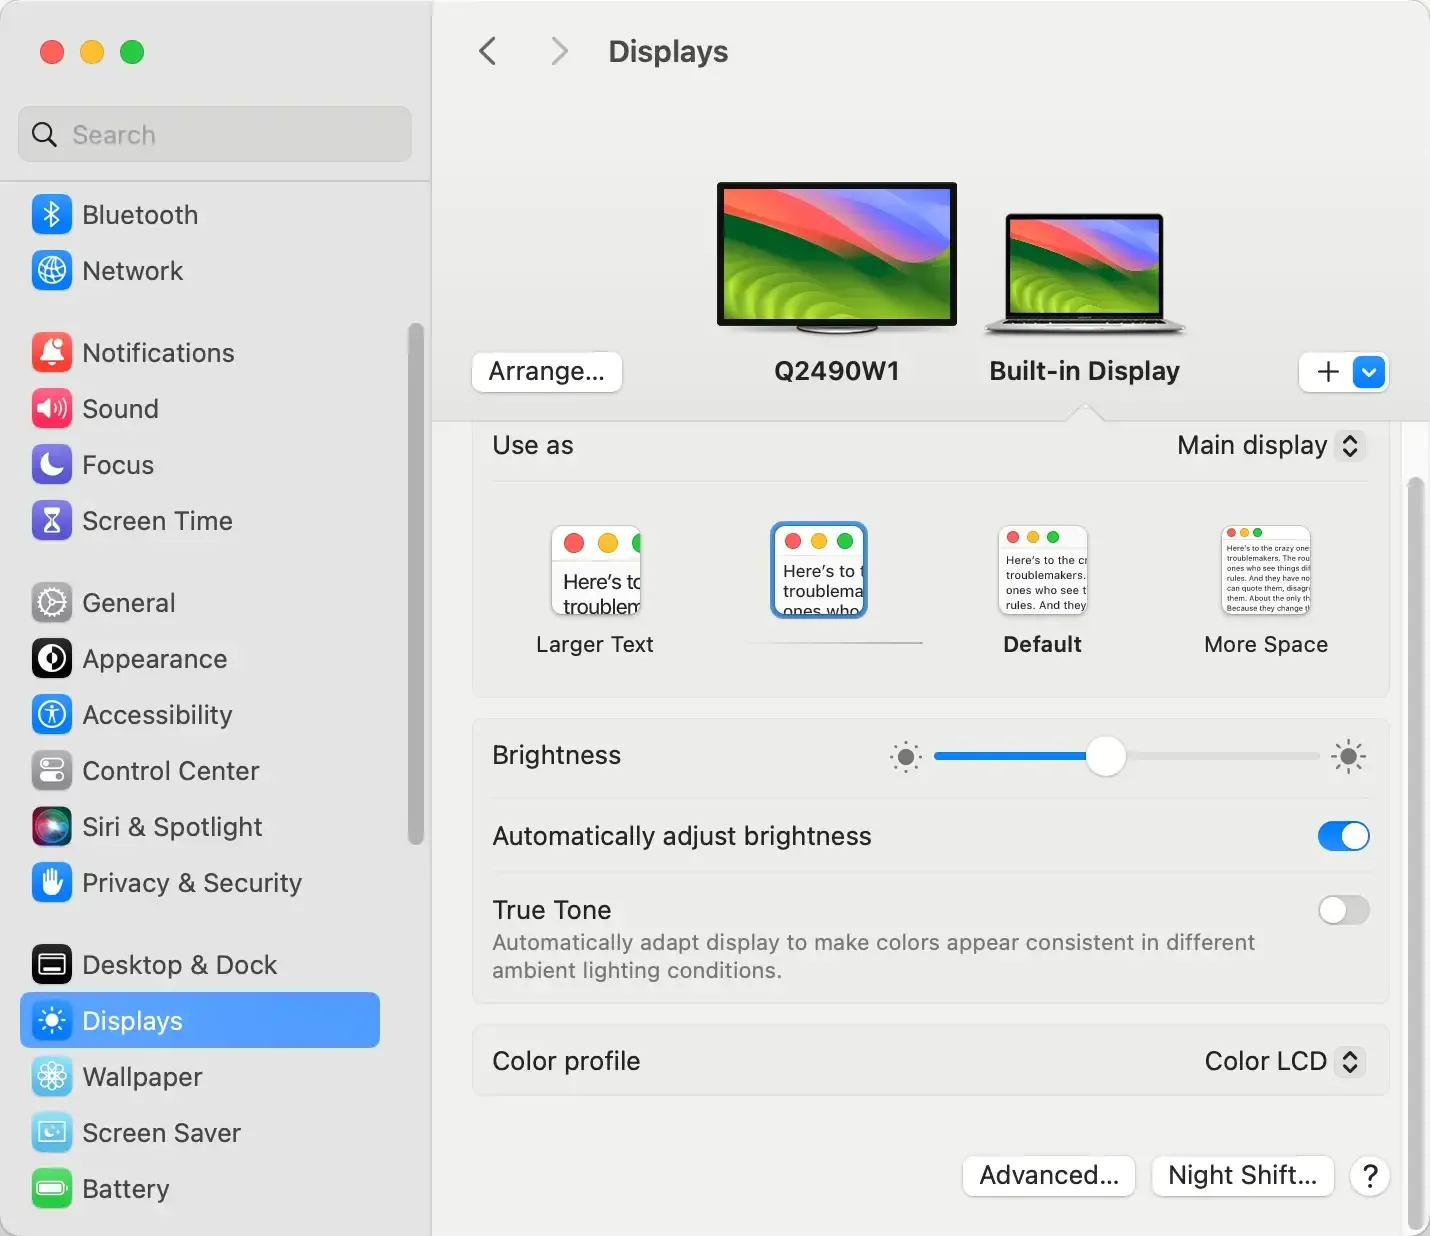Open Night Shift... settings

click(x=1243, y=1176)
